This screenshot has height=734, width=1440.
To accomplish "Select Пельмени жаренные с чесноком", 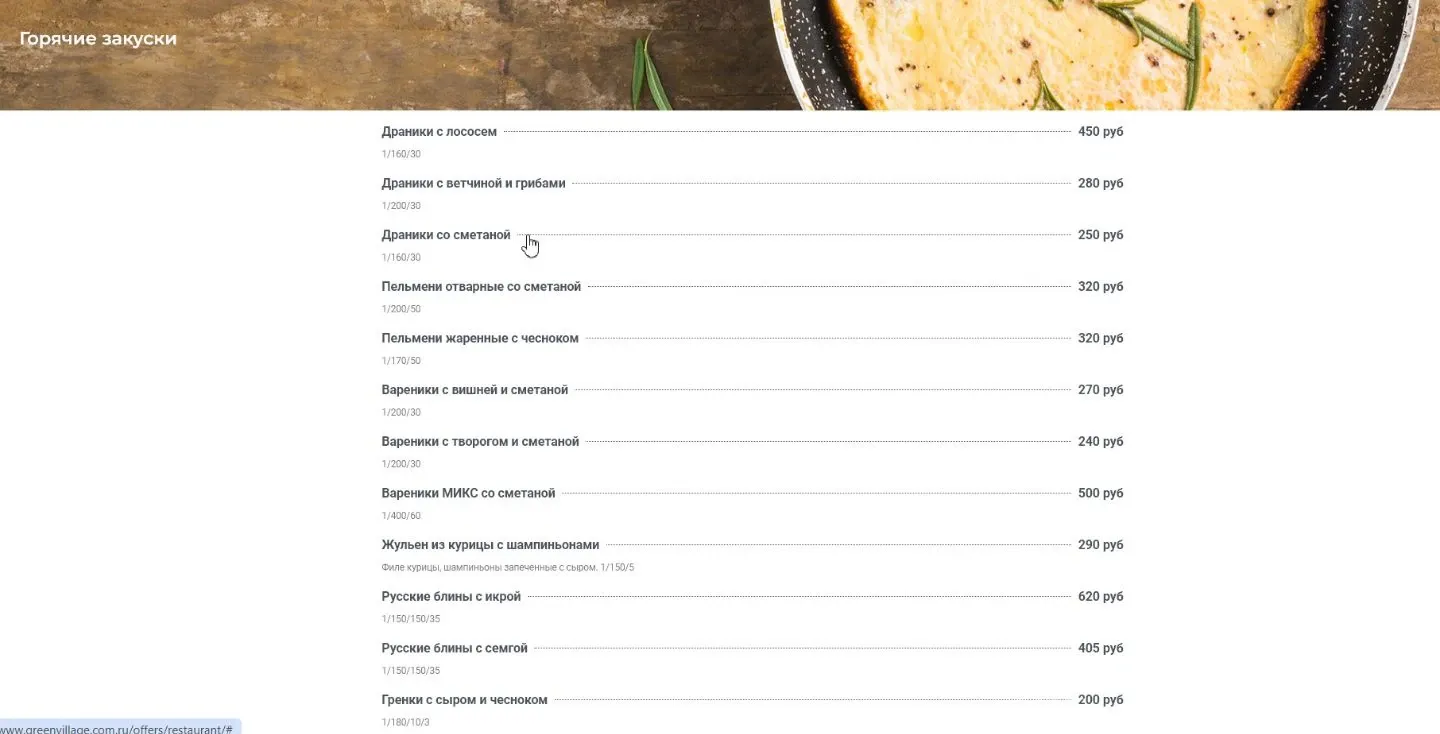I will (480, 339).
